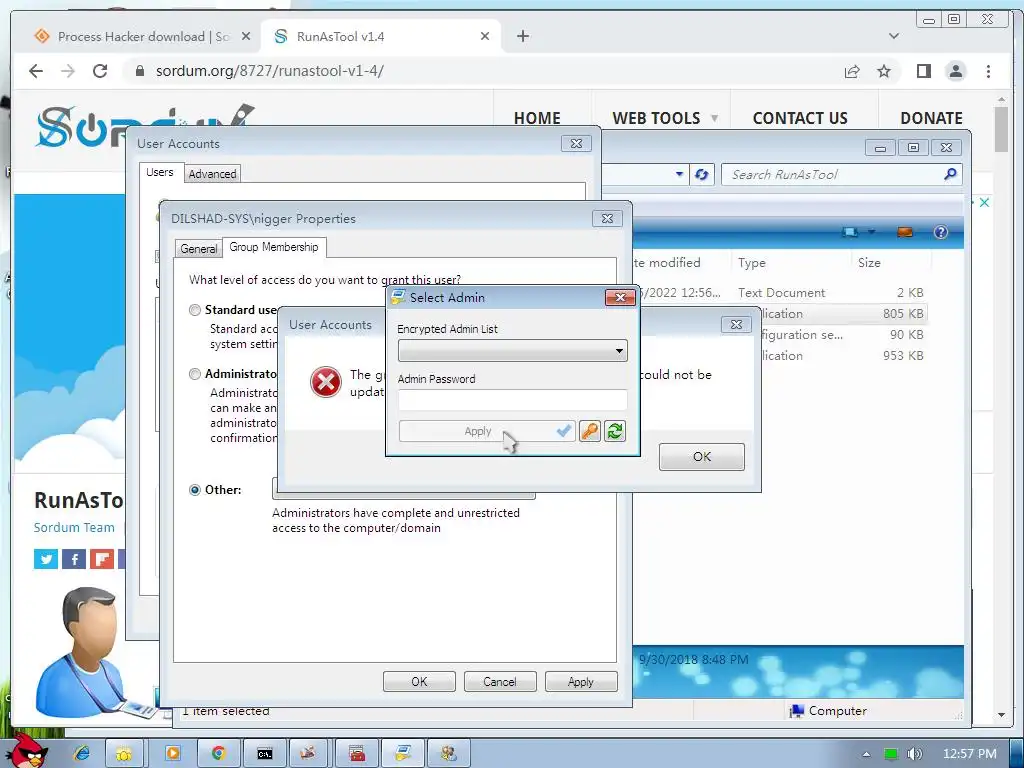The height and width of the screenshot is (768, 1024).
Task: Click the Chrome share page icon
Action: [x=852, y=71]
